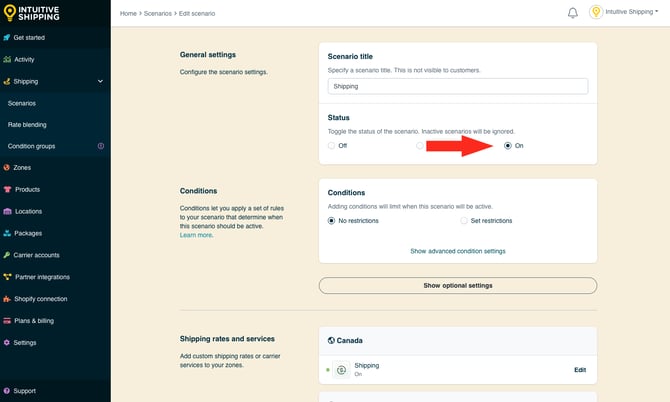Click the Scenario title input field

[457, 86]
